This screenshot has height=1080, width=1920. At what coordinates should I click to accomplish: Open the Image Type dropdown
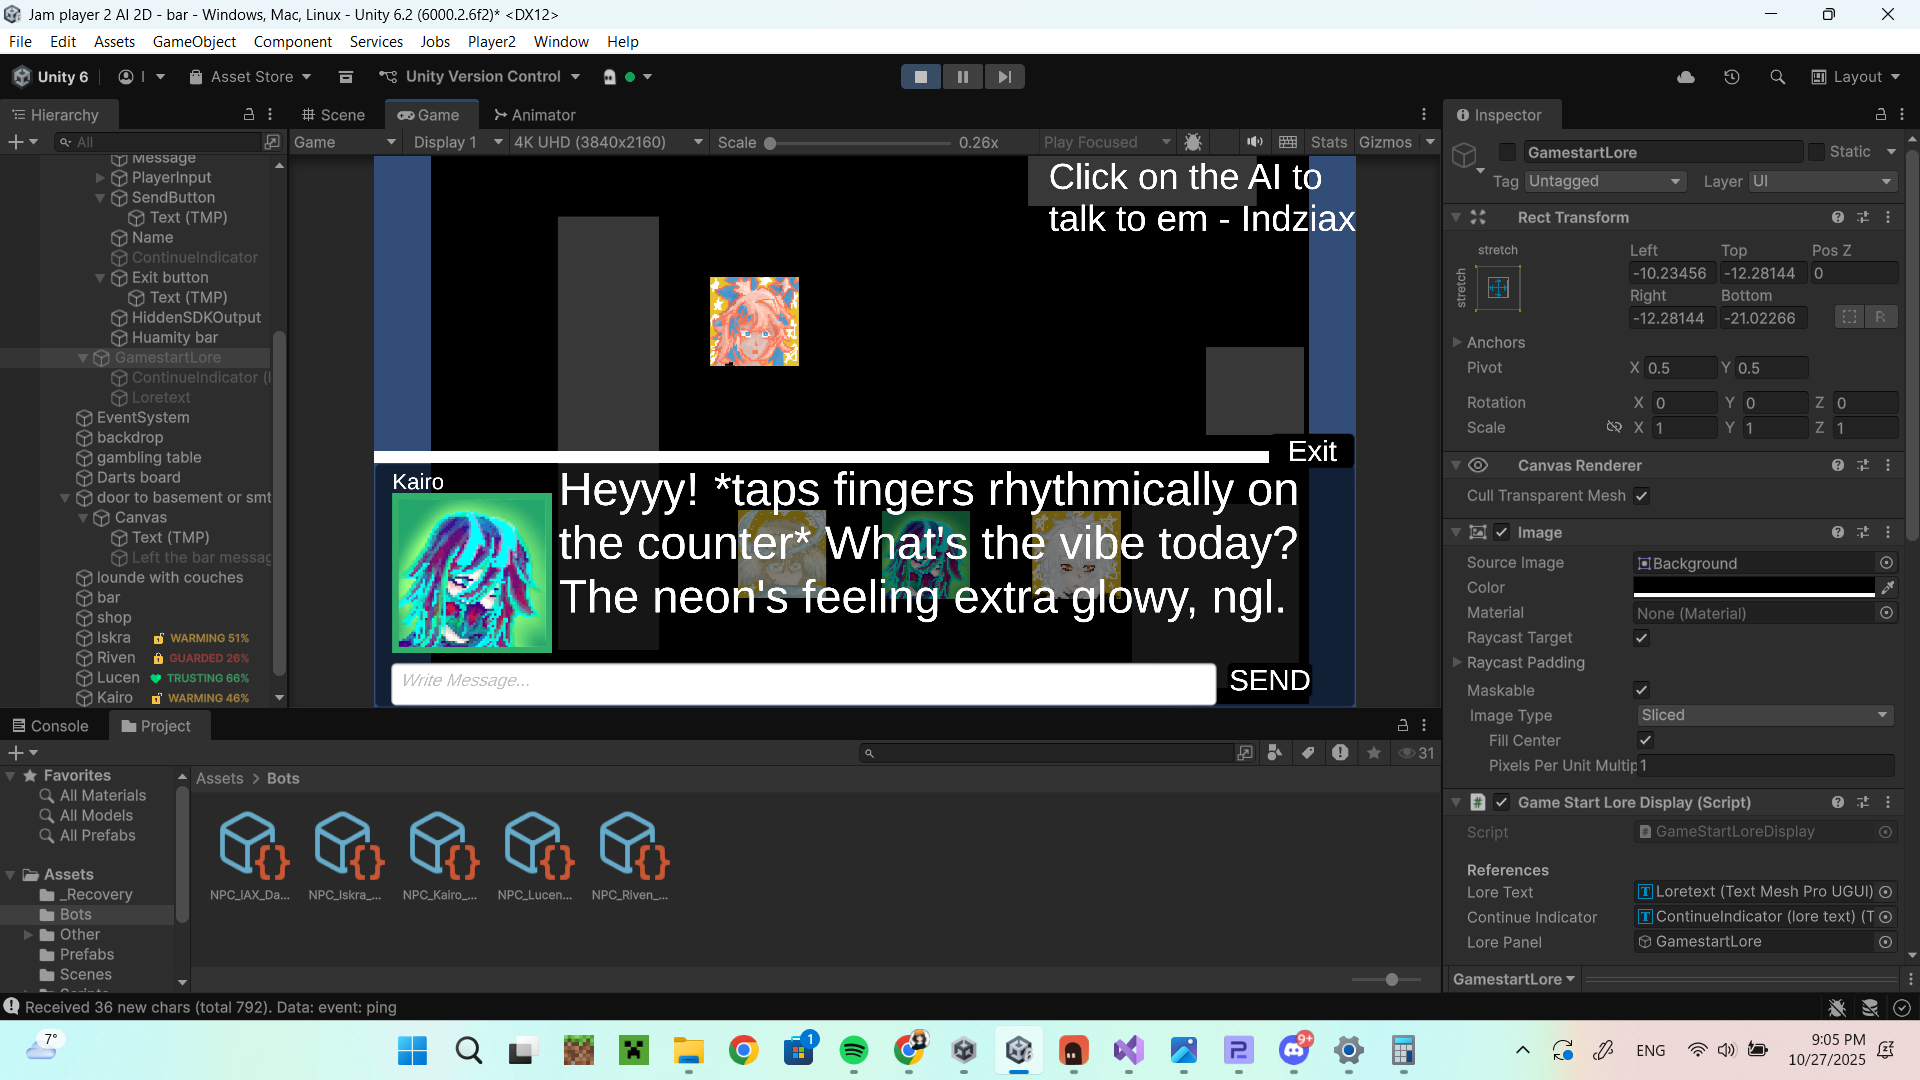[x=1764, y=715]
